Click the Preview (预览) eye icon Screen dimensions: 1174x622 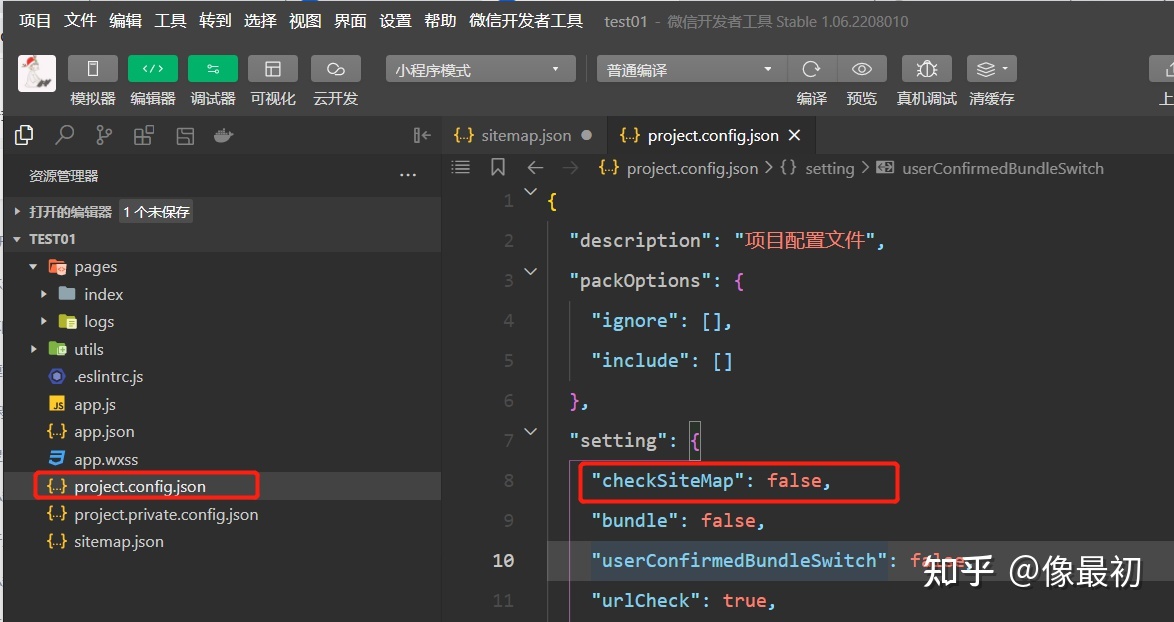click(x=861, y=69)
